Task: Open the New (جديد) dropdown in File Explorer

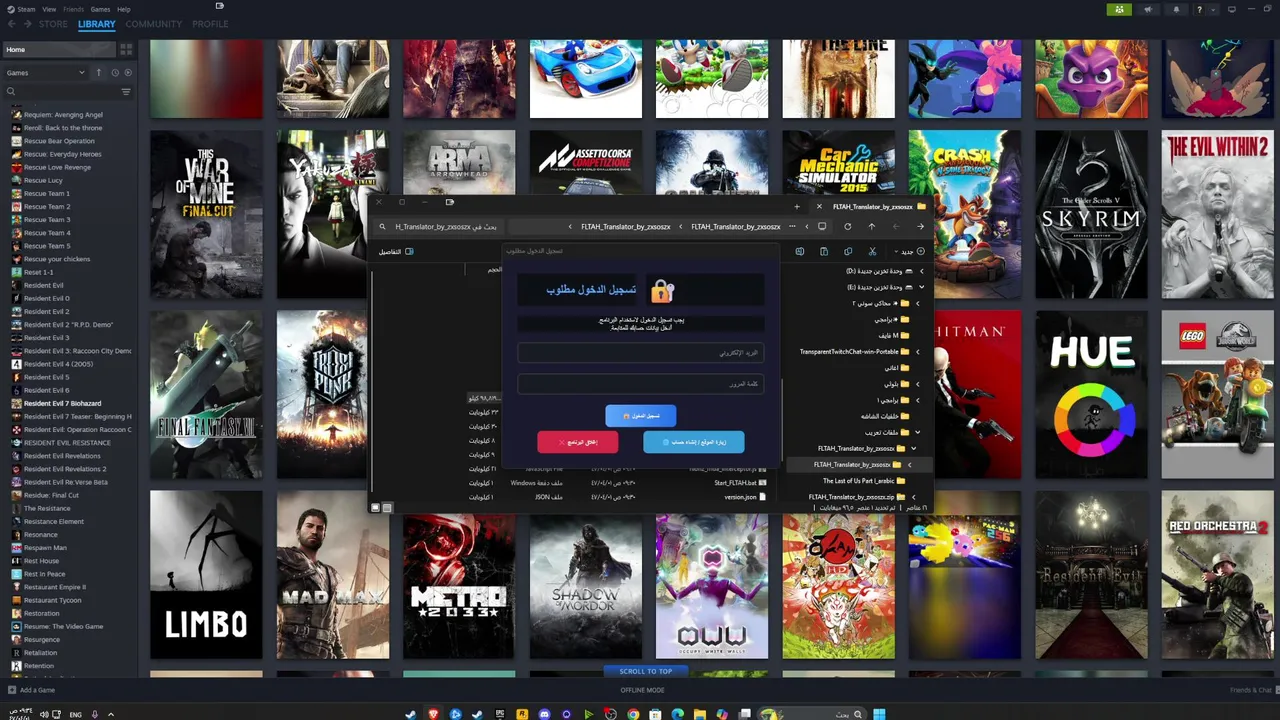Action: click(908, 251)
